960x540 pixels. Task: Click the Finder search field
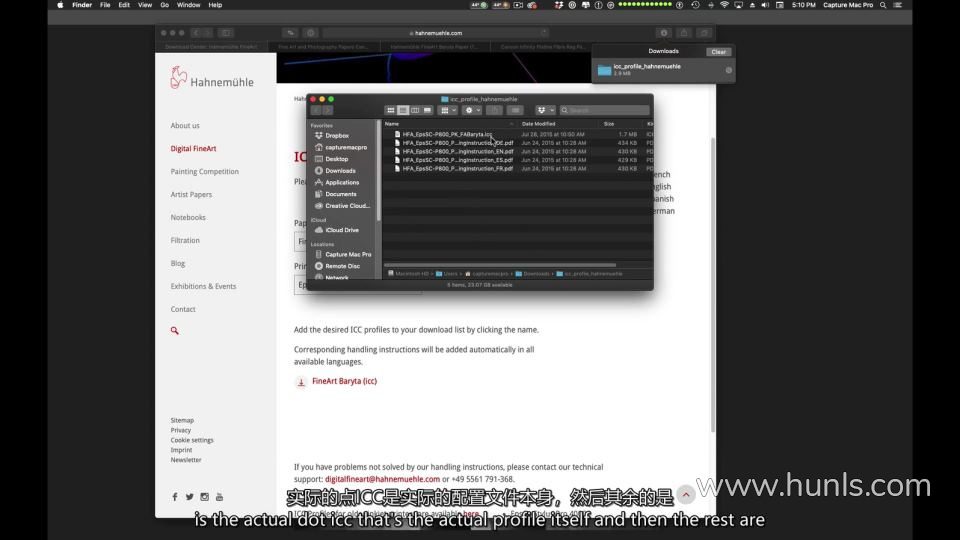604,110
